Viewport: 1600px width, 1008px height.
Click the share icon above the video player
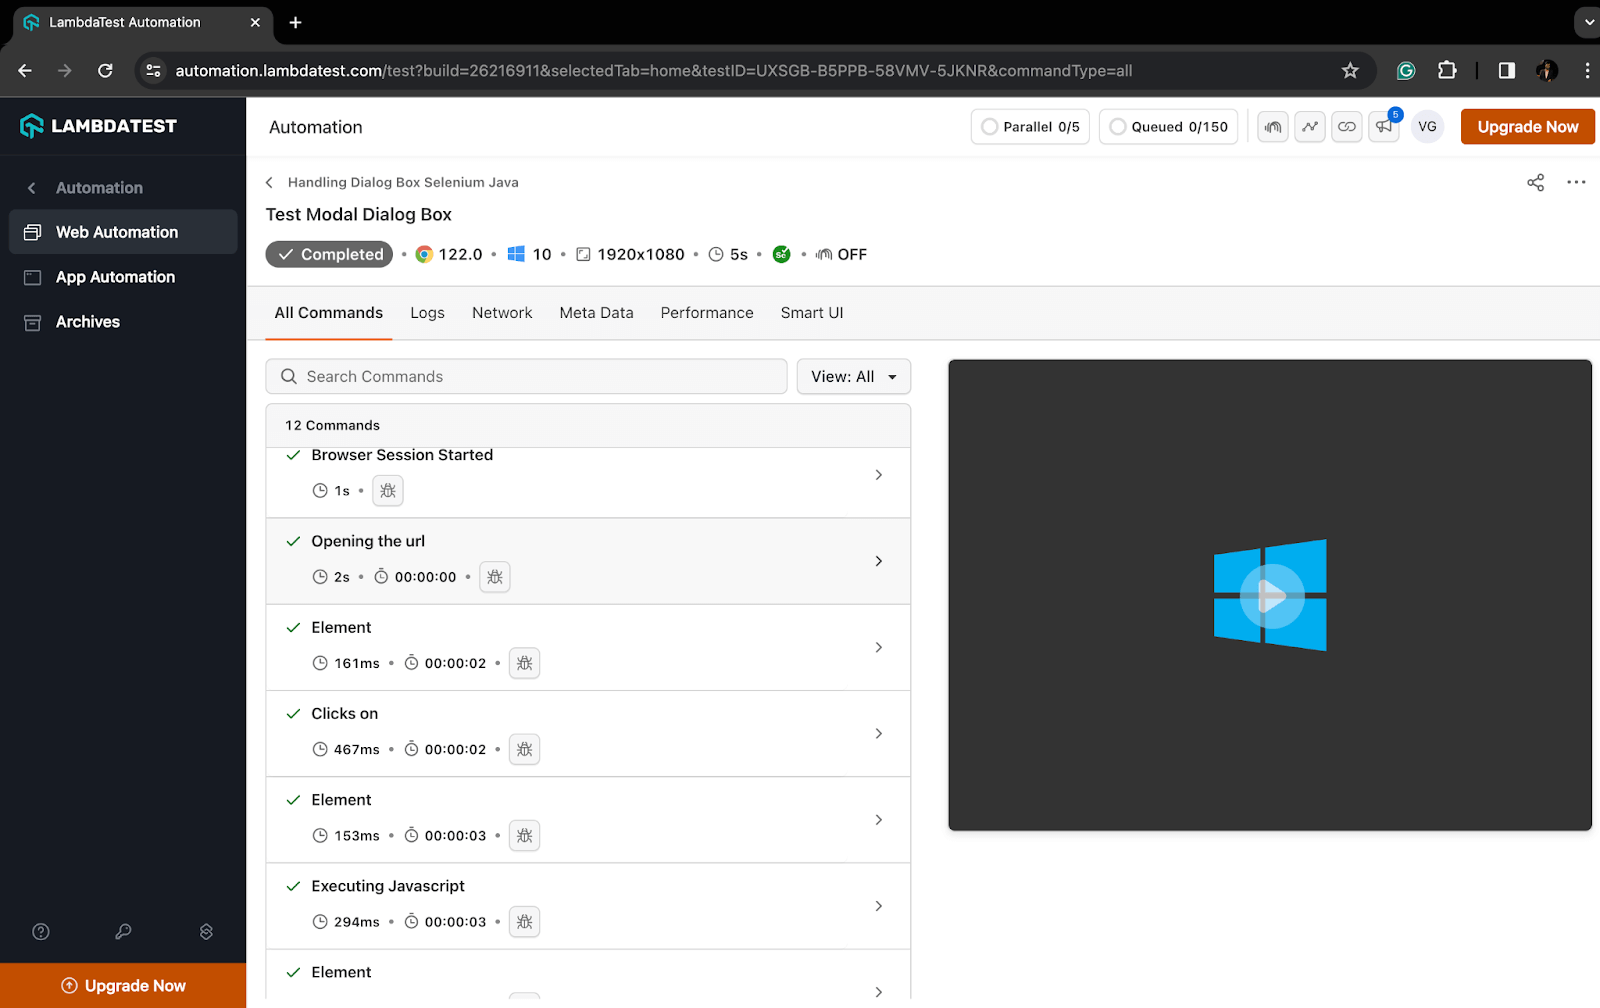pos(1535,182)
